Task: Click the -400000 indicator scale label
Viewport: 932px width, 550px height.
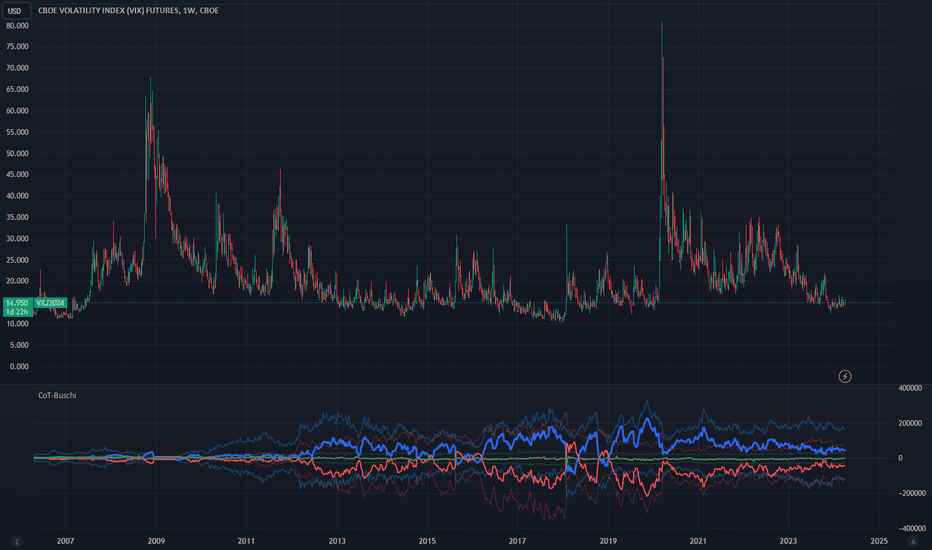Action: click(x=911, y=528)
